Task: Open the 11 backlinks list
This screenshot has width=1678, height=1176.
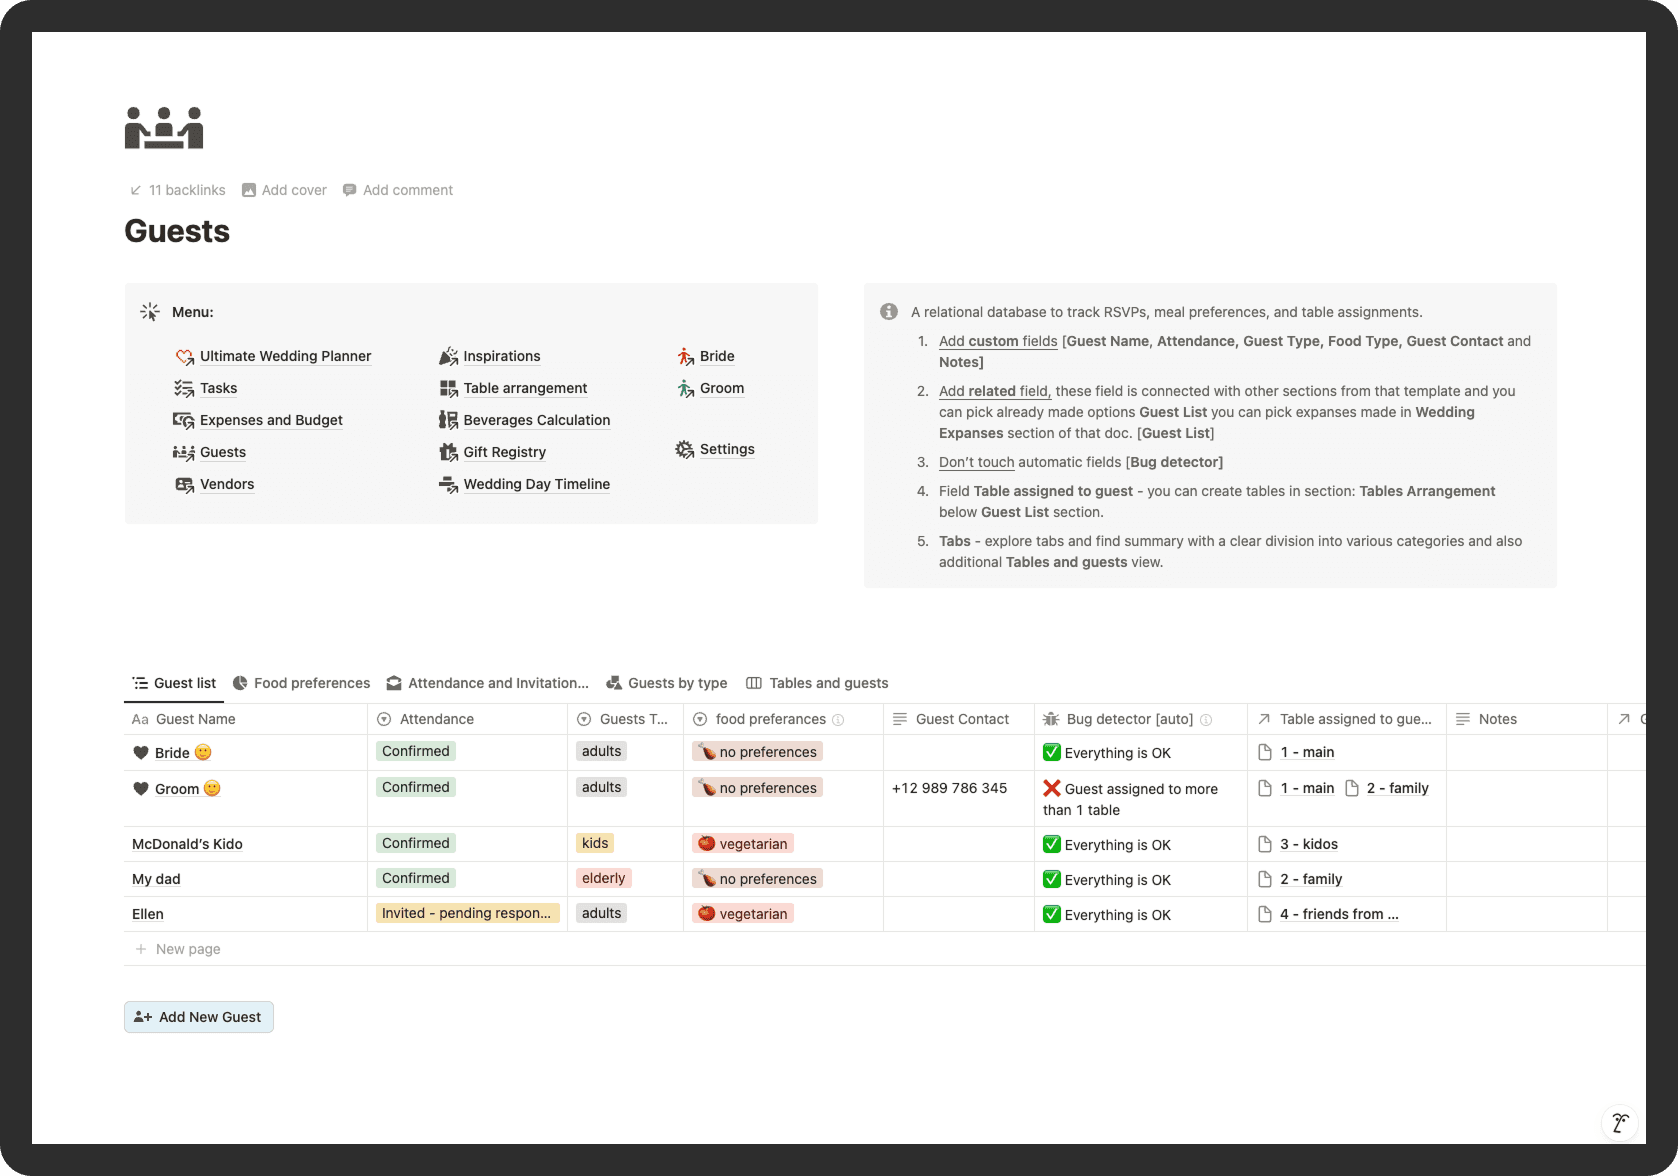Action: tap(178, 190)
